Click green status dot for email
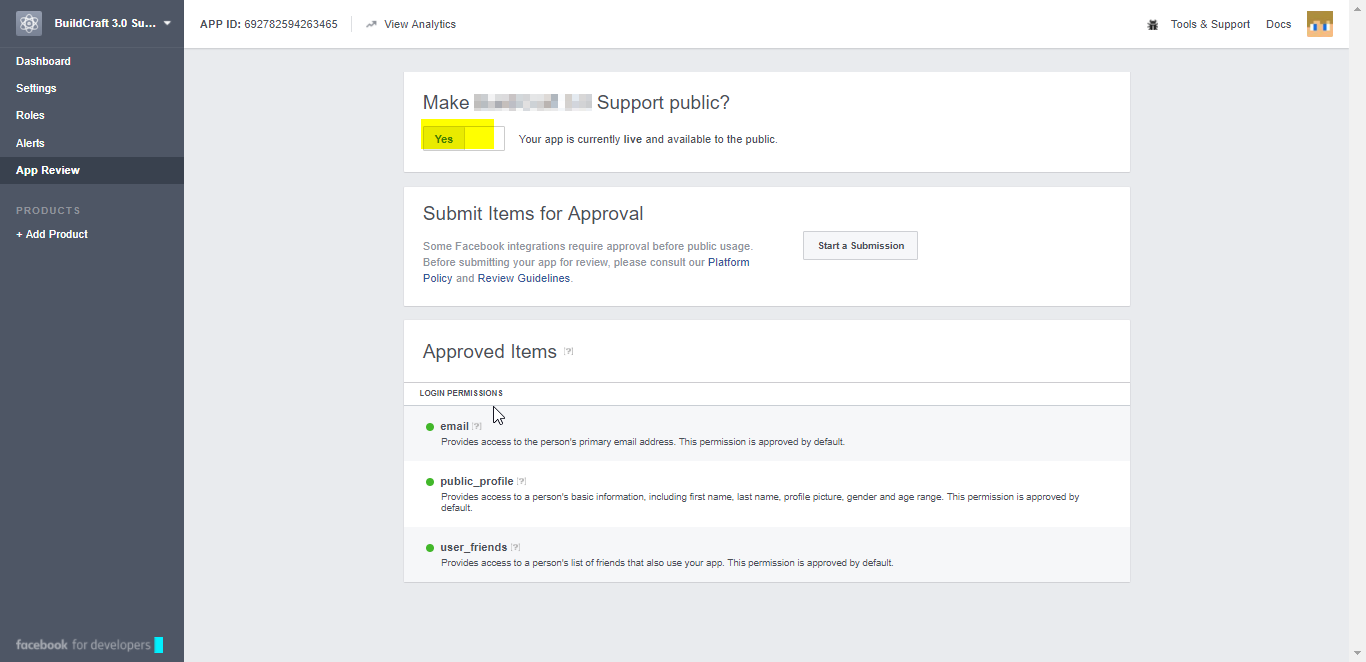This screenshot has width=1366, height=662. click(430, 427)
